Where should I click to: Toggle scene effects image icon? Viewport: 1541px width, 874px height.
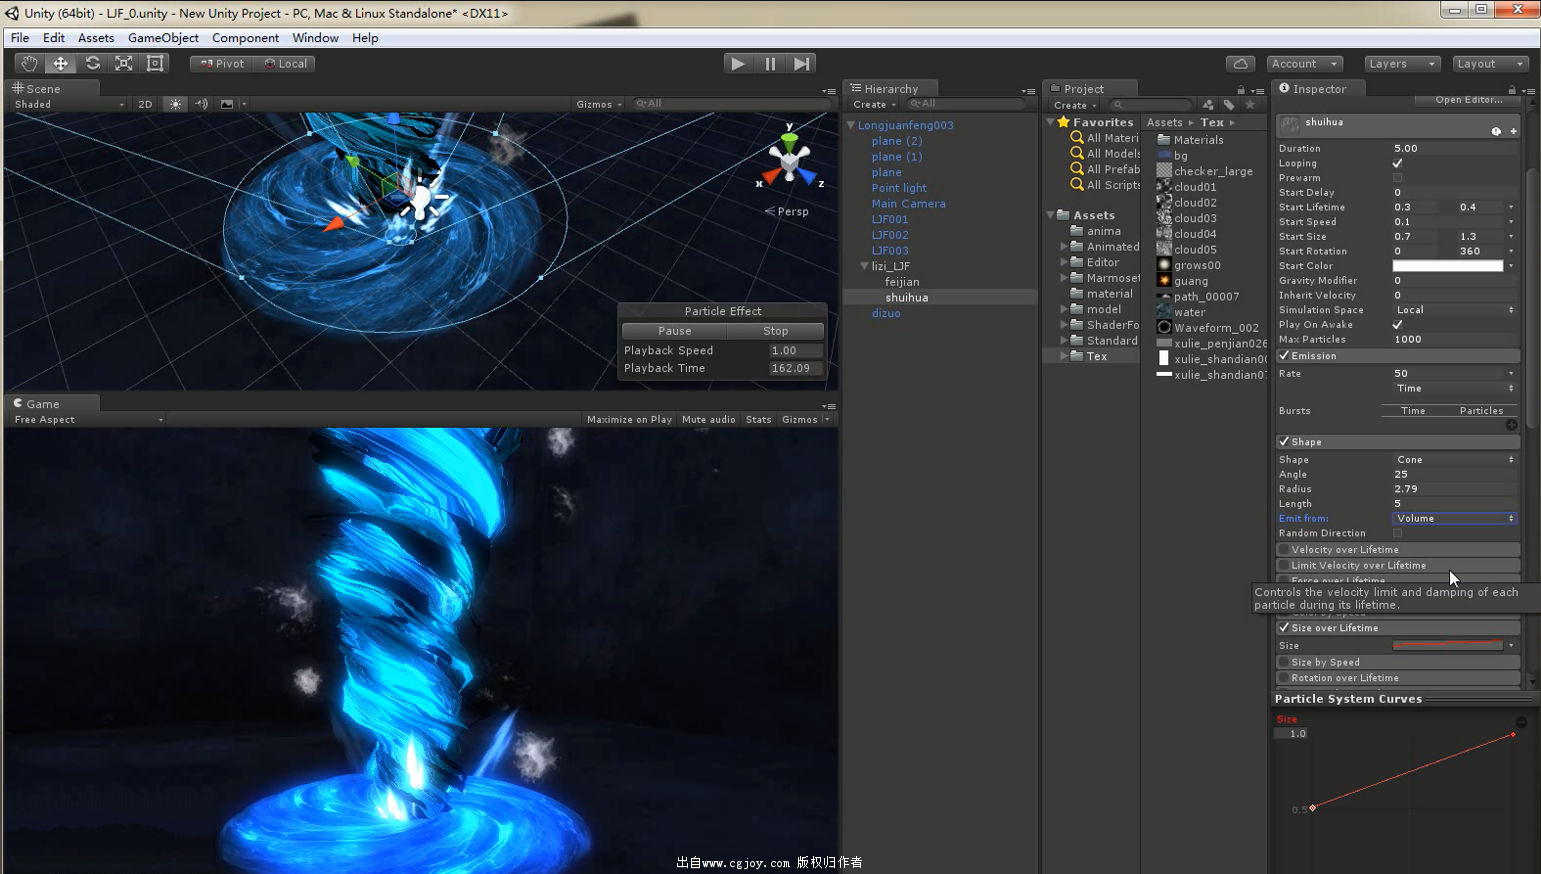(227, 104)
